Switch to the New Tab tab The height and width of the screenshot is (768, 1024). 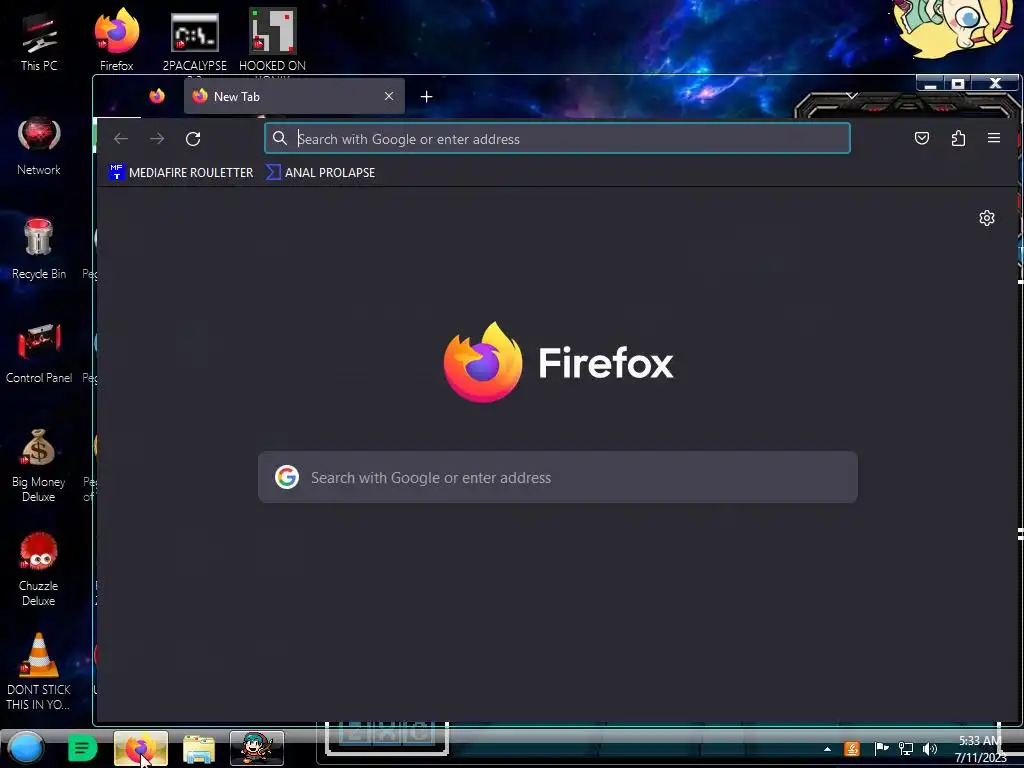[295, 97]
